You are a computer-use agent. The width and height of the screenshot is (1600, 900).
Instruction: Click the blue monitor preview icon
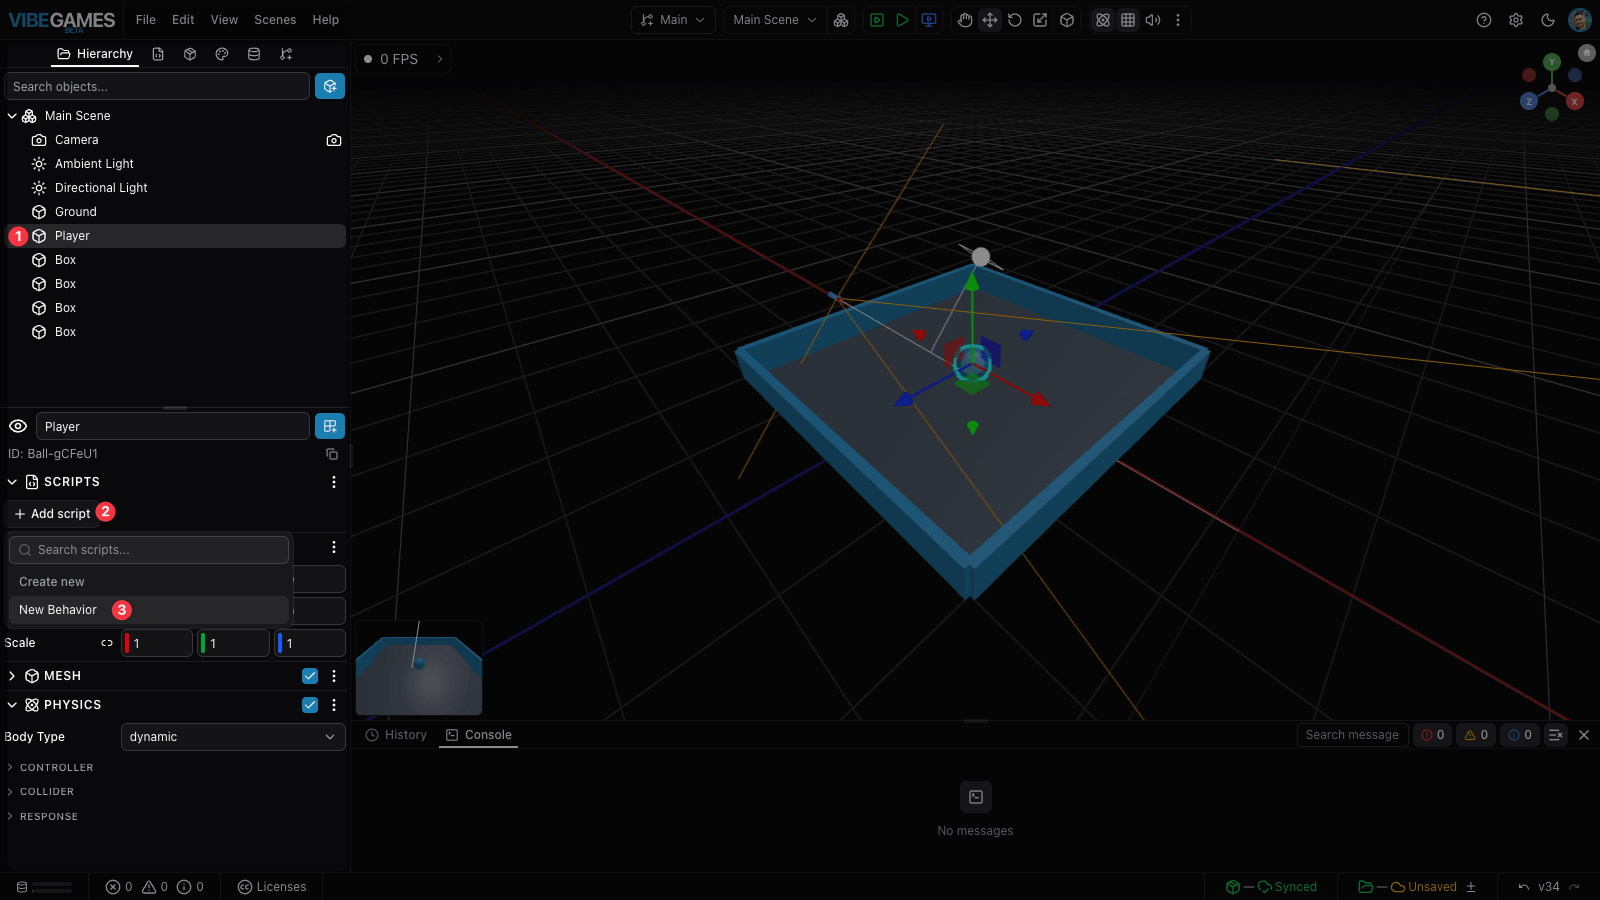click(x=929, y=20)
